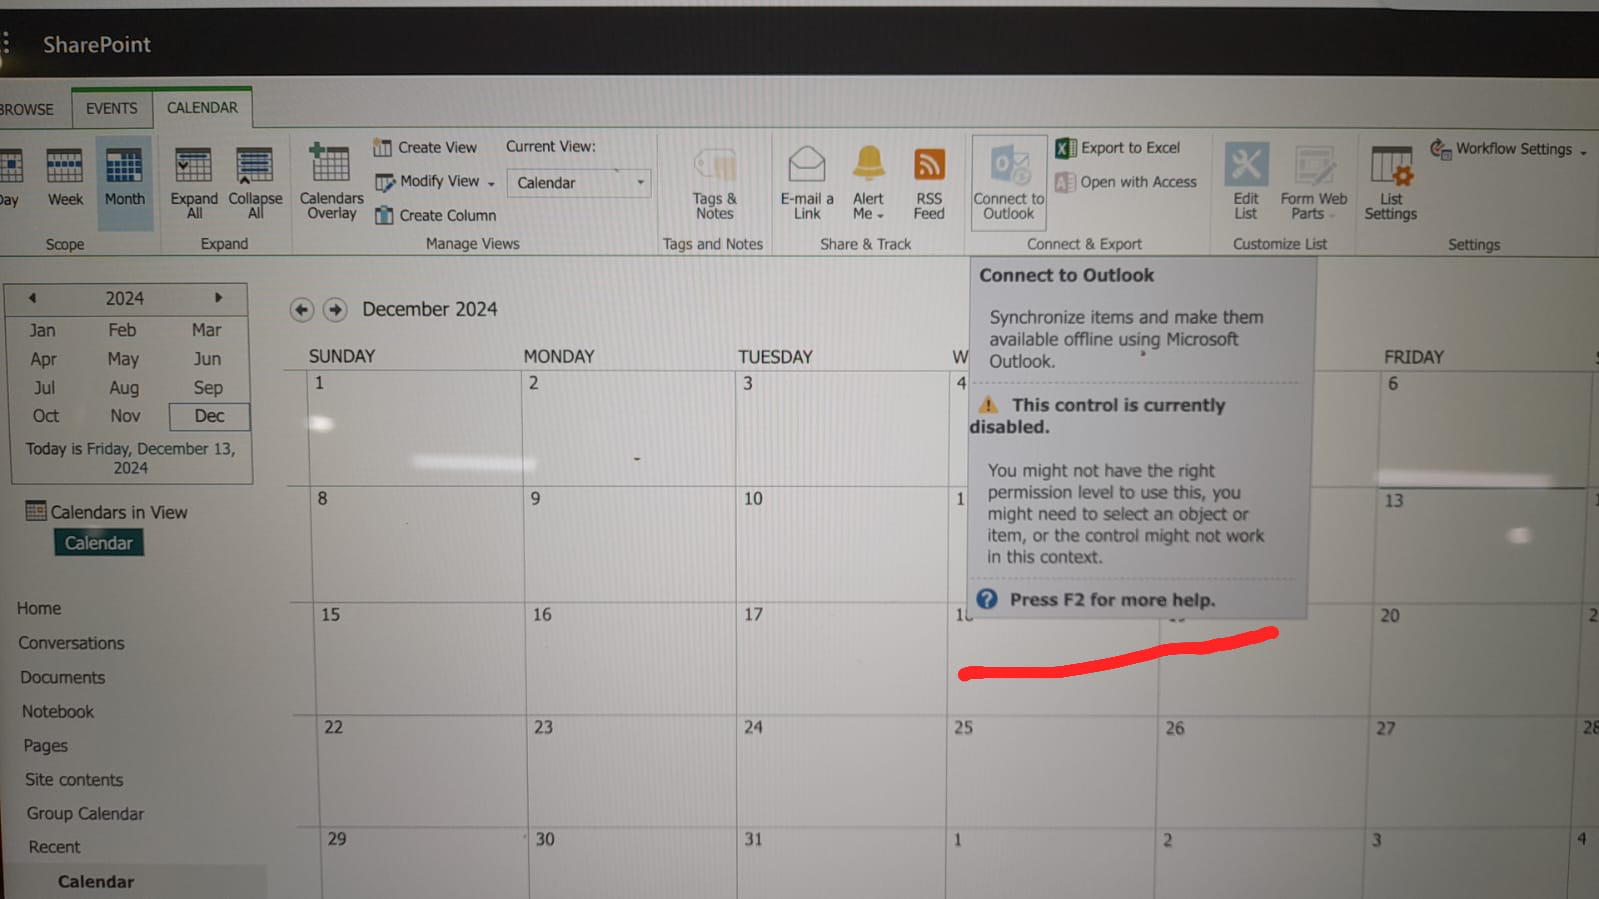Select Oct in year picker

coord(45,416)
